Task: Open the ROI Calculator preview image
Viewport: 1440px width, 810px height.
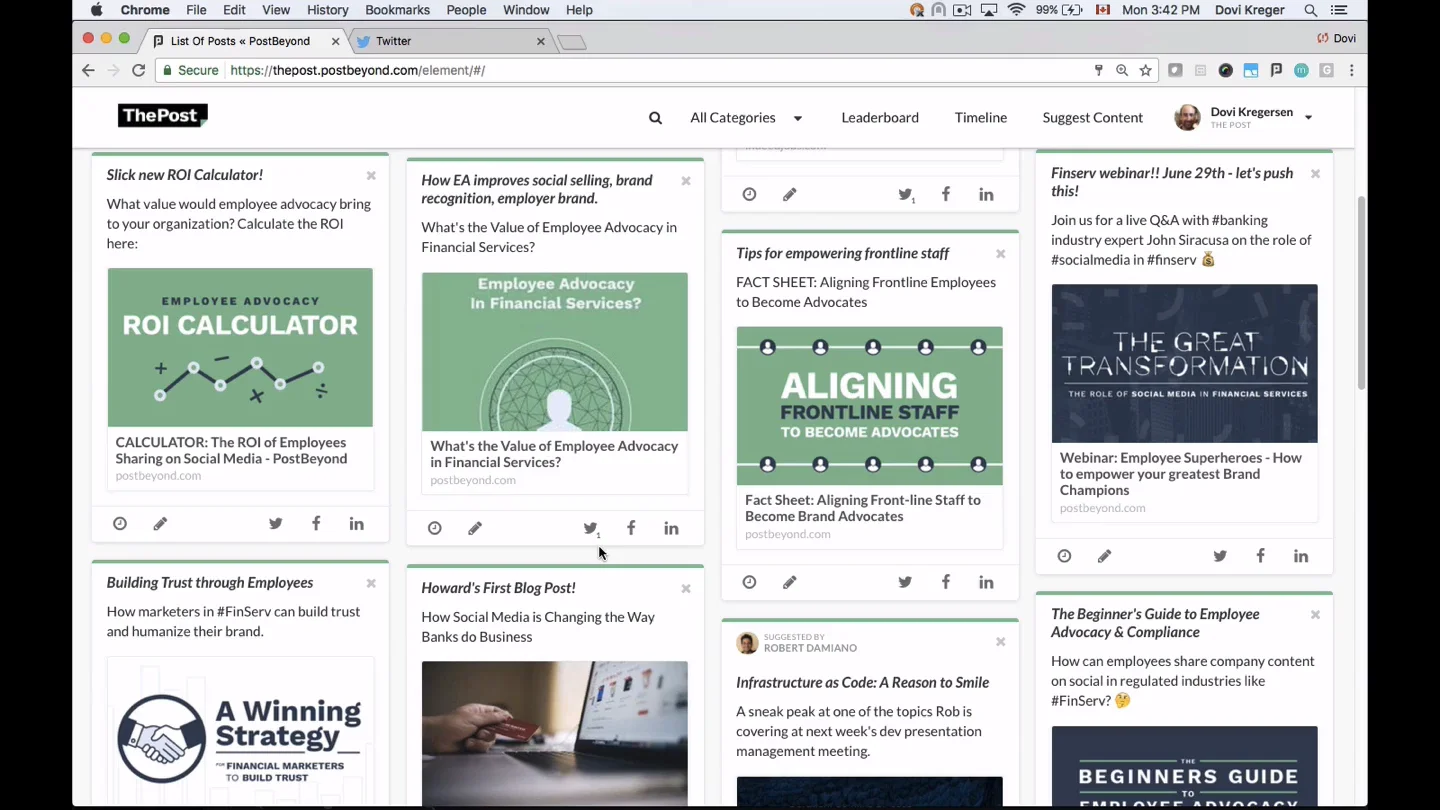Action: tap(240, 347)
